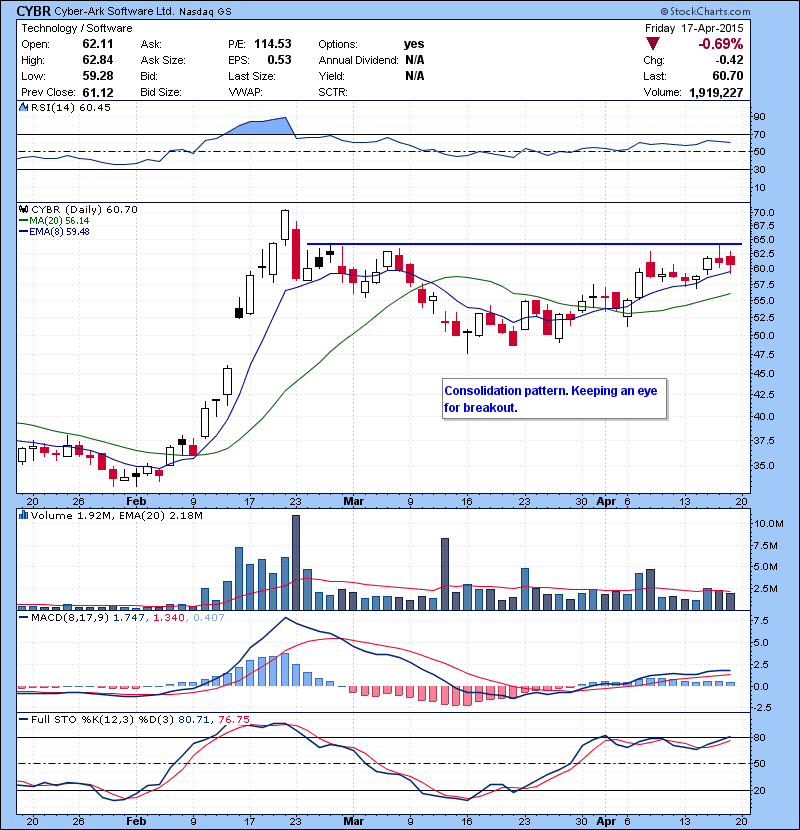
Task: Click the Cyber-Ark Software Ltd. company name
Action: 114,11
